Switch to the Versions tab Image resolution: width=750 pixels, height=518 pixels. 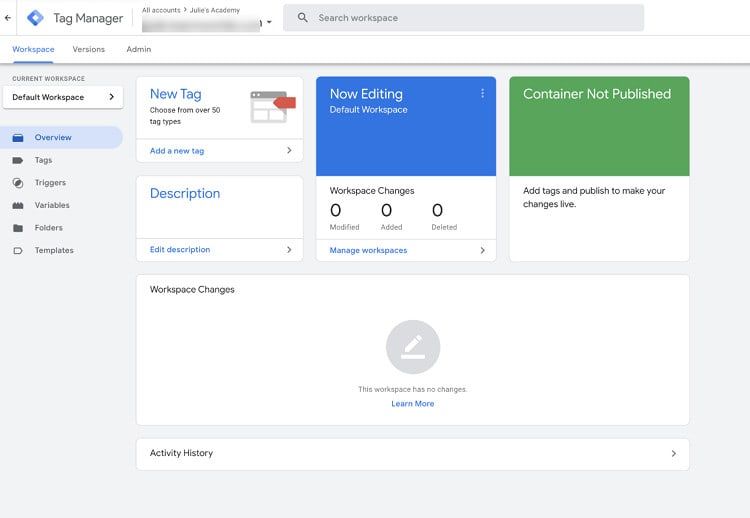(88, 49)
